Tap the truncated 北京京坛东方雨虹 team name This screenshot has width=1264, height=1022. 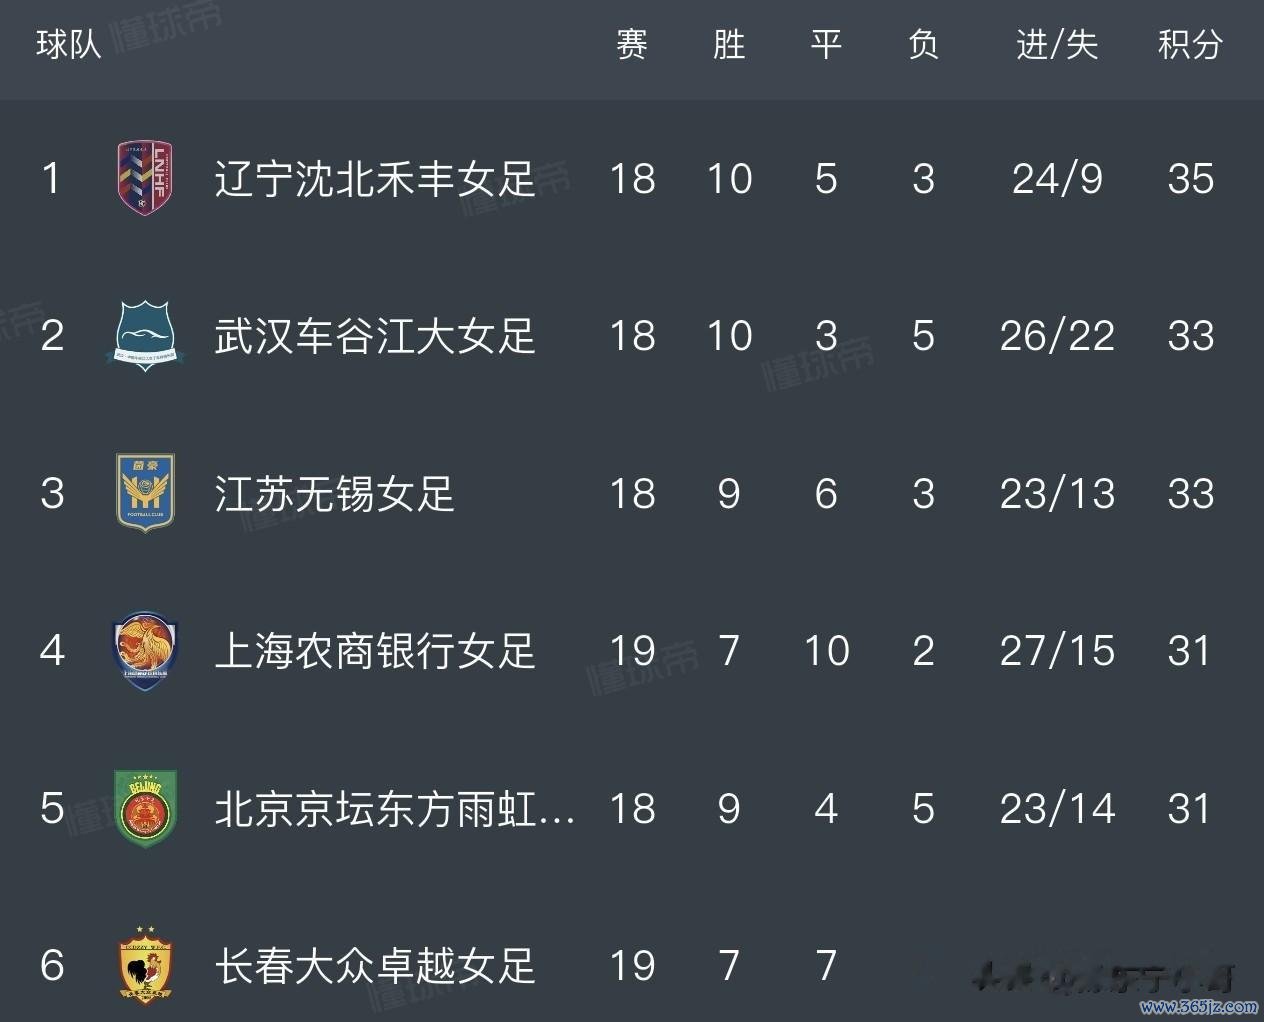coord(395,809)
